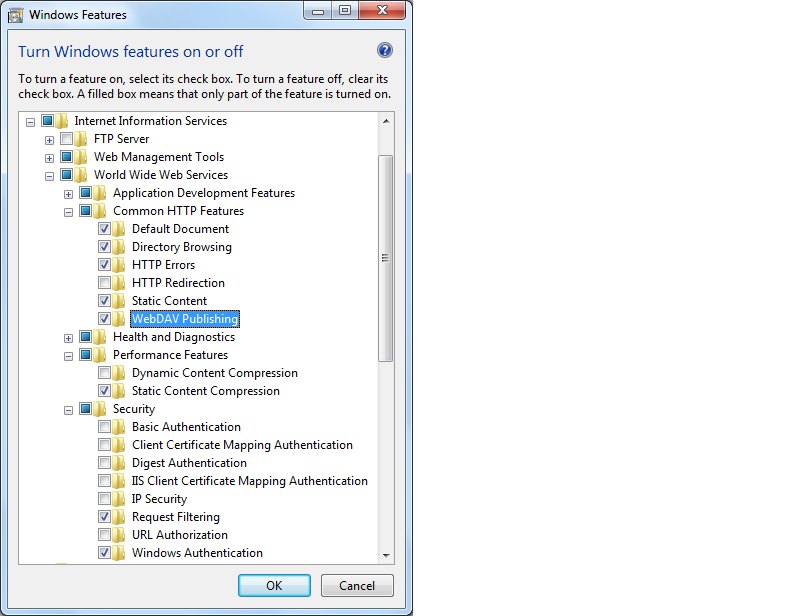
Task: Collapse the Internet Information Services node
Action: pyautogui.click(x=30, y=122)
